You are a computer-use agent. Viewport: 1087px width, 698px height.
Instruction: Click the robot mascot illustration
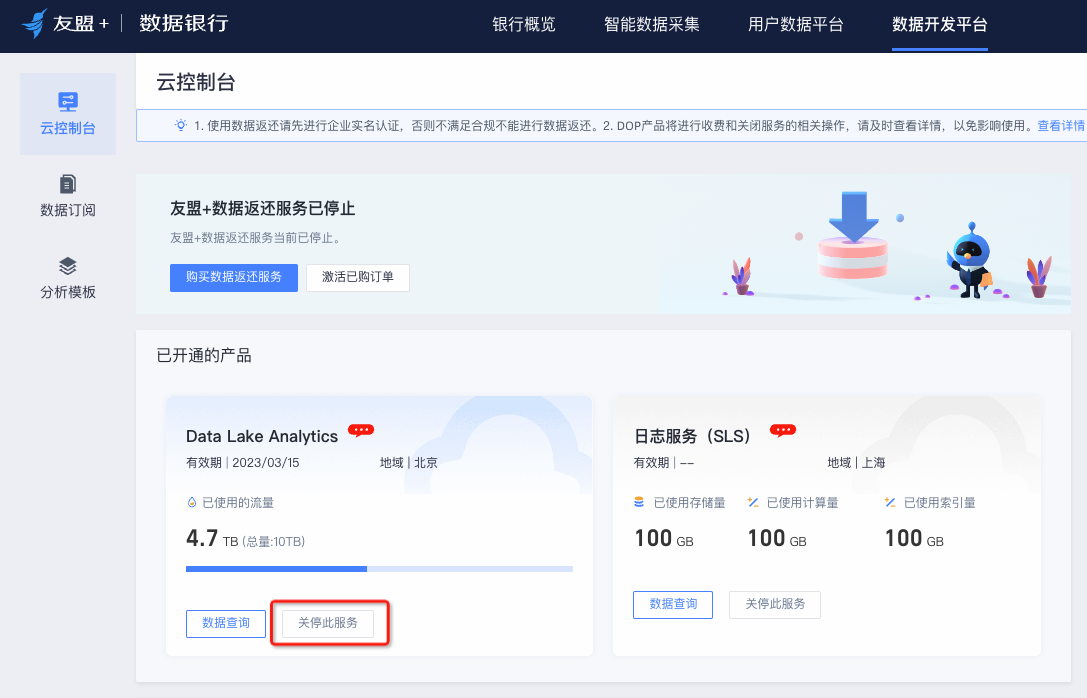point(971,260)
